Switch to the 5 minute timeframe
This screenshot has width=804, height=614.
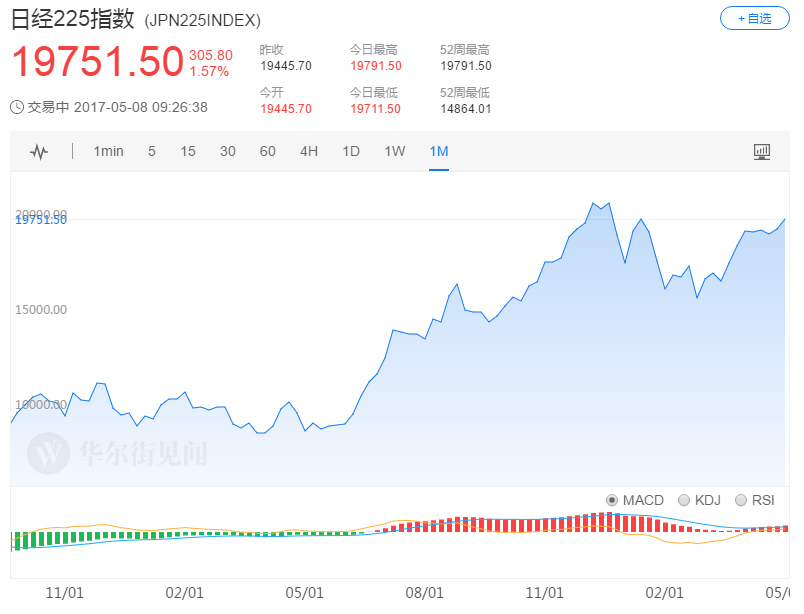[x=152, y=152]
